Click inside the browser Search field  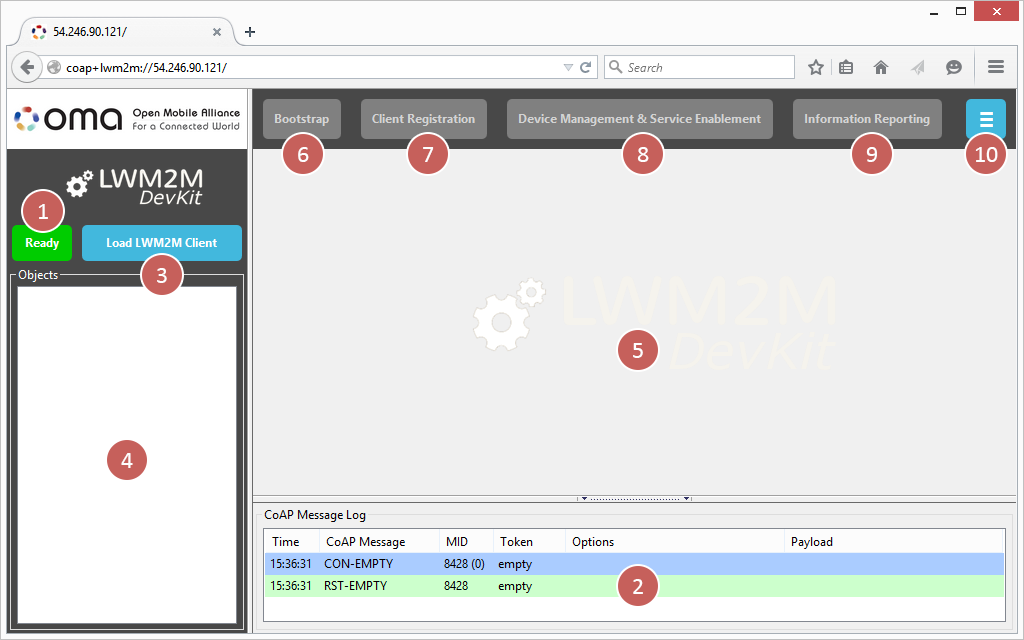pos(705,67)
